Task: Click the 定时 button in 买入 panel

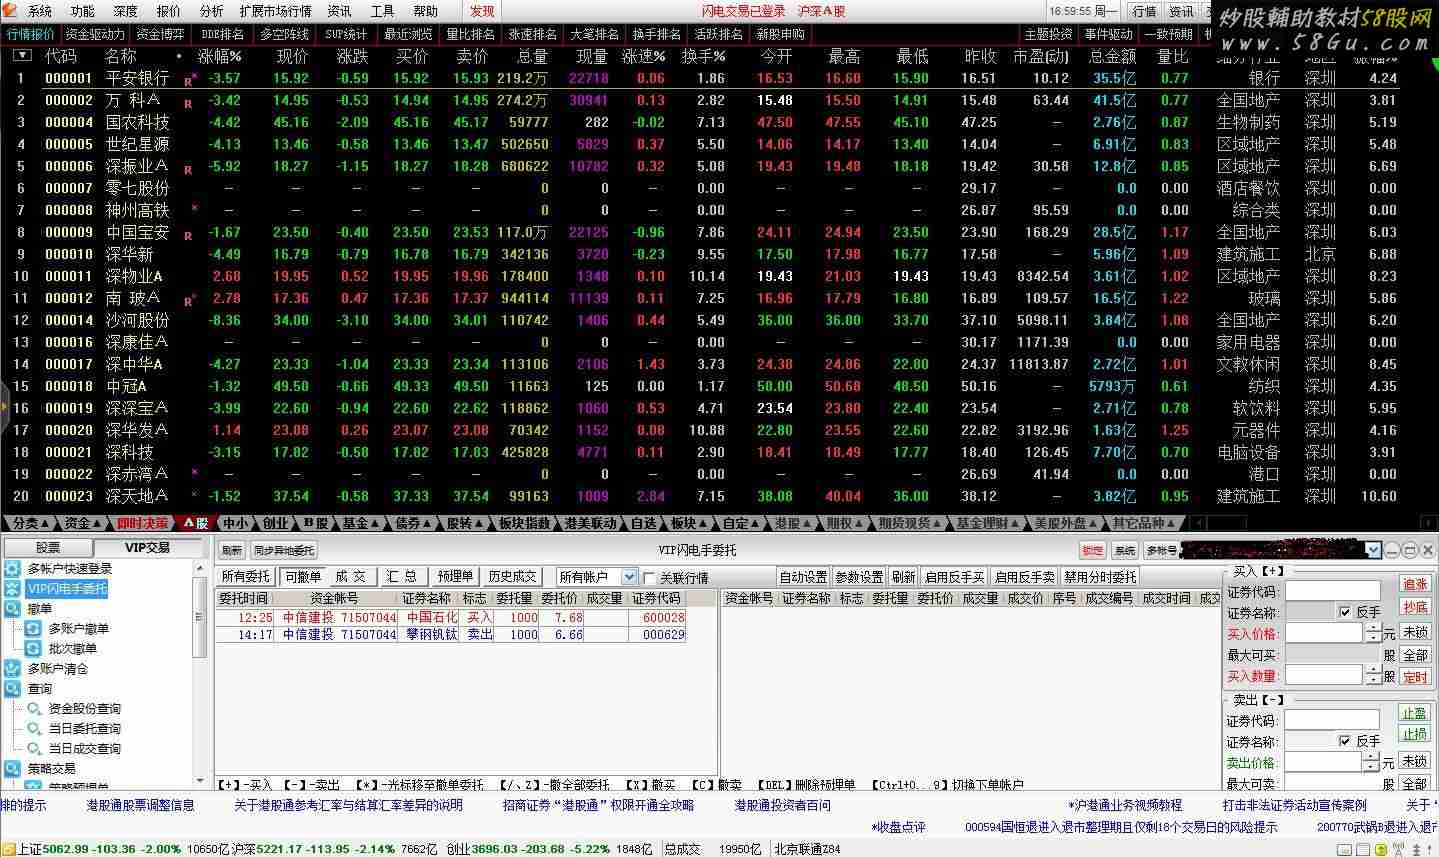Action: (x=1415, y=677)
